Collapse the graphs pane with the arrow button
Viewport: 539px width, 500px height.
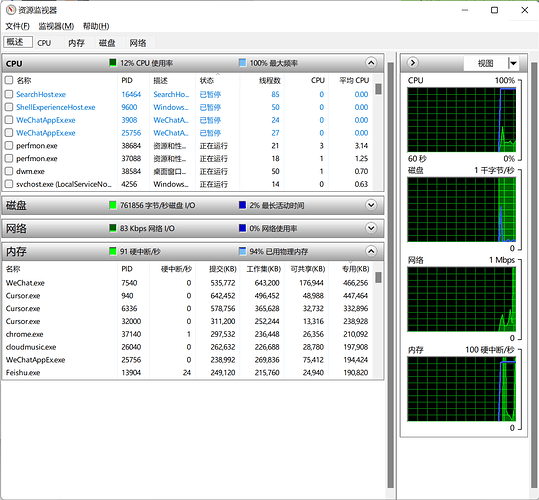pyautogui.click(x=412, y=63)
